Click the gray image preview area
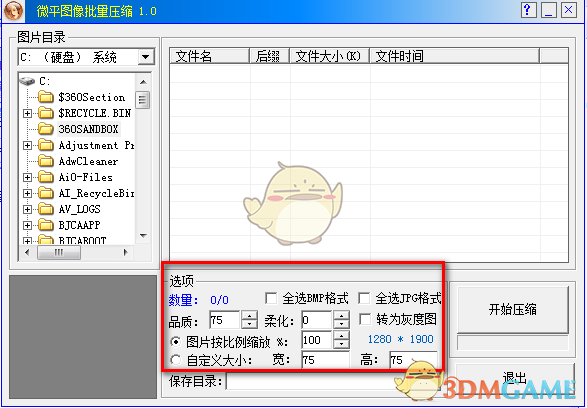The height and width of the screenshot is (408, 587). click(83, 337)
